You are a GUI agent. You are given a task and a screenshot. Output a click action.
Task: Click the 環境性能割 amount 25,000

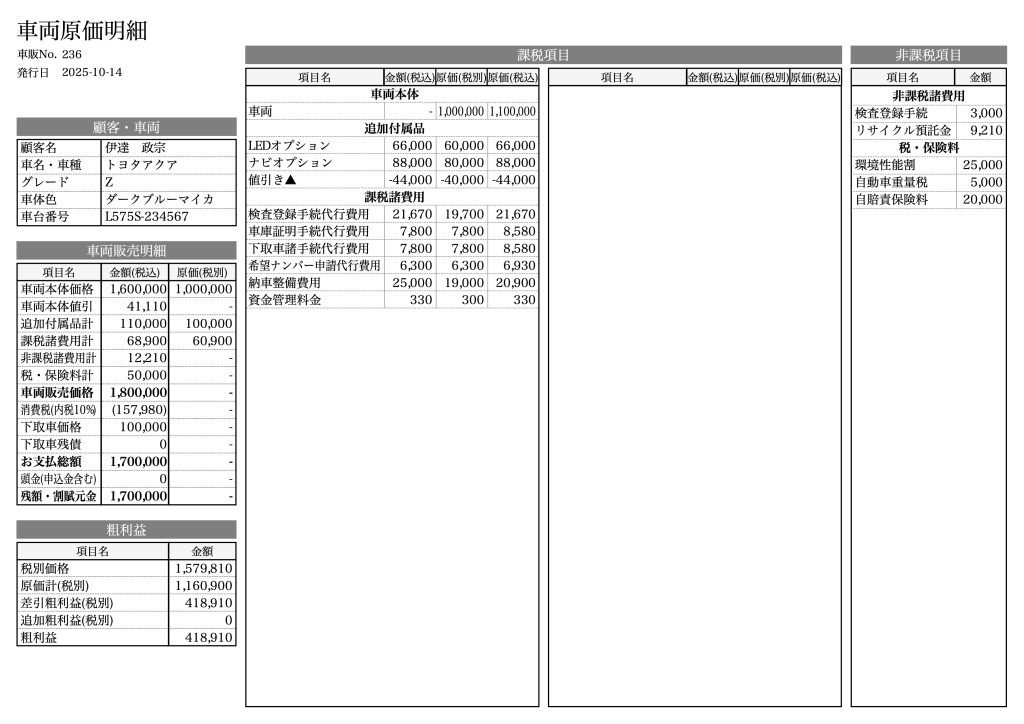click(x=982, y=165)
